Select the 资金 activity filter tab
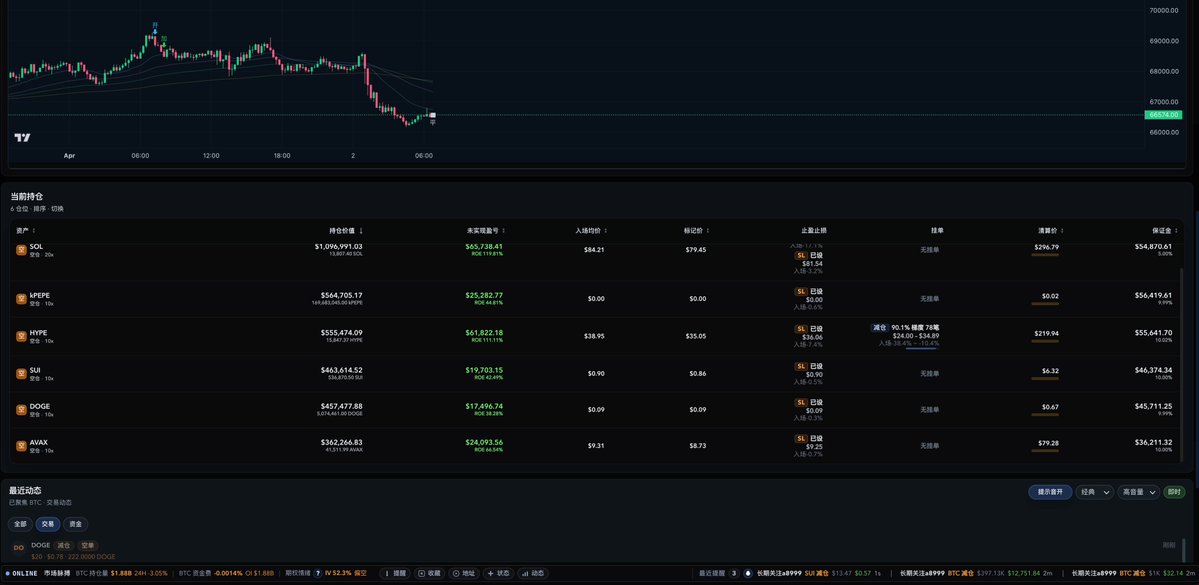Image resolution: width=1199 pixels, height=585 pixels. 75,525
